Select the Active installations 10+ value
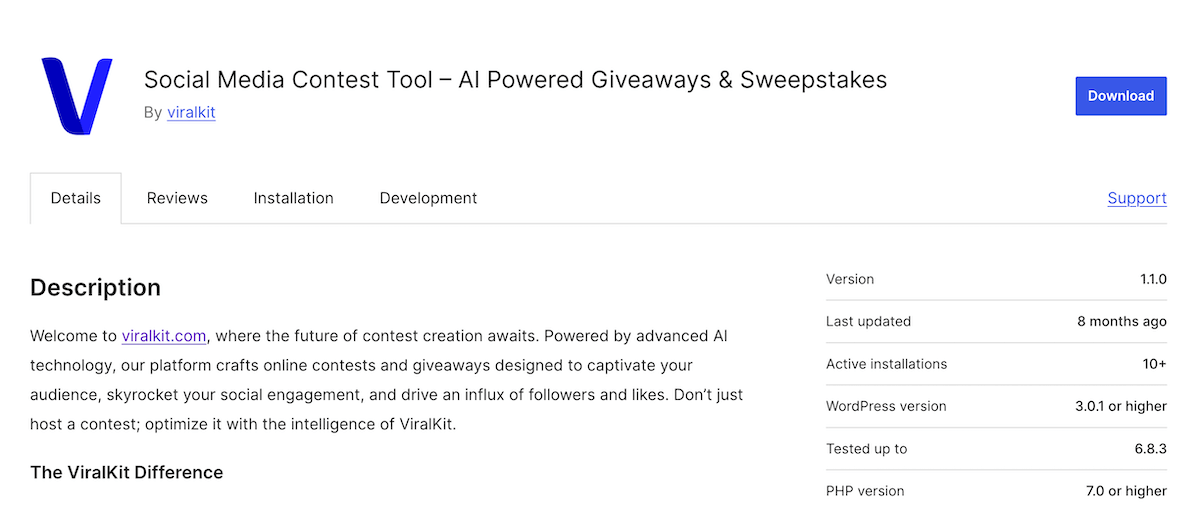Screen dimensions: 1200x508 (1154, 364)
